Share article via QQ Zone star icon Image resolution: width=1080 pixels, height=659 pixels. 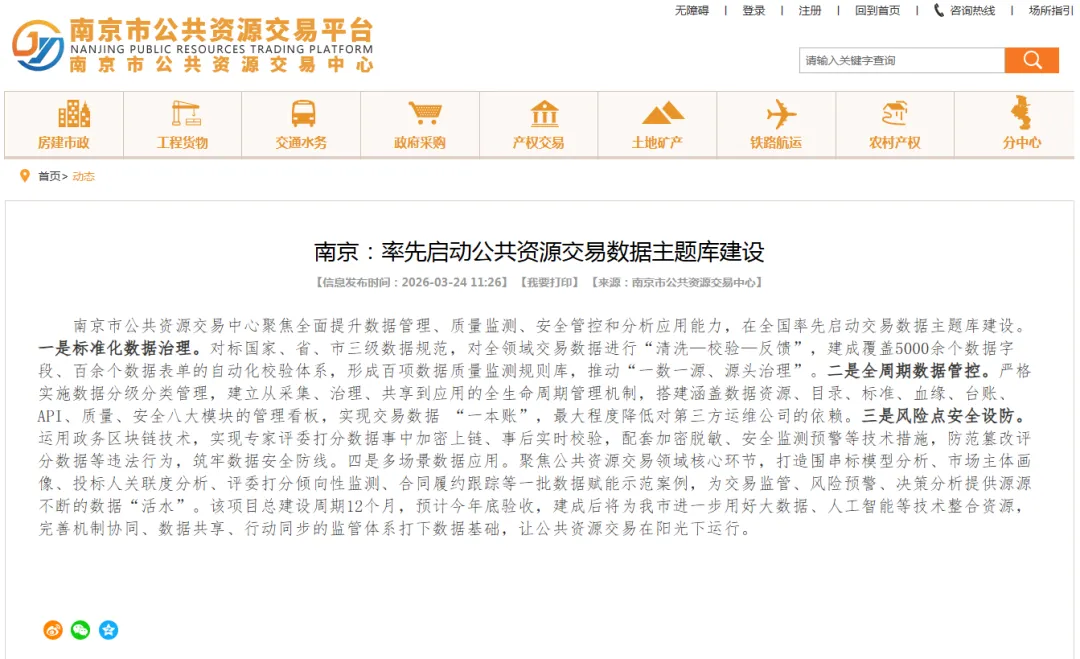pos(108,629)
